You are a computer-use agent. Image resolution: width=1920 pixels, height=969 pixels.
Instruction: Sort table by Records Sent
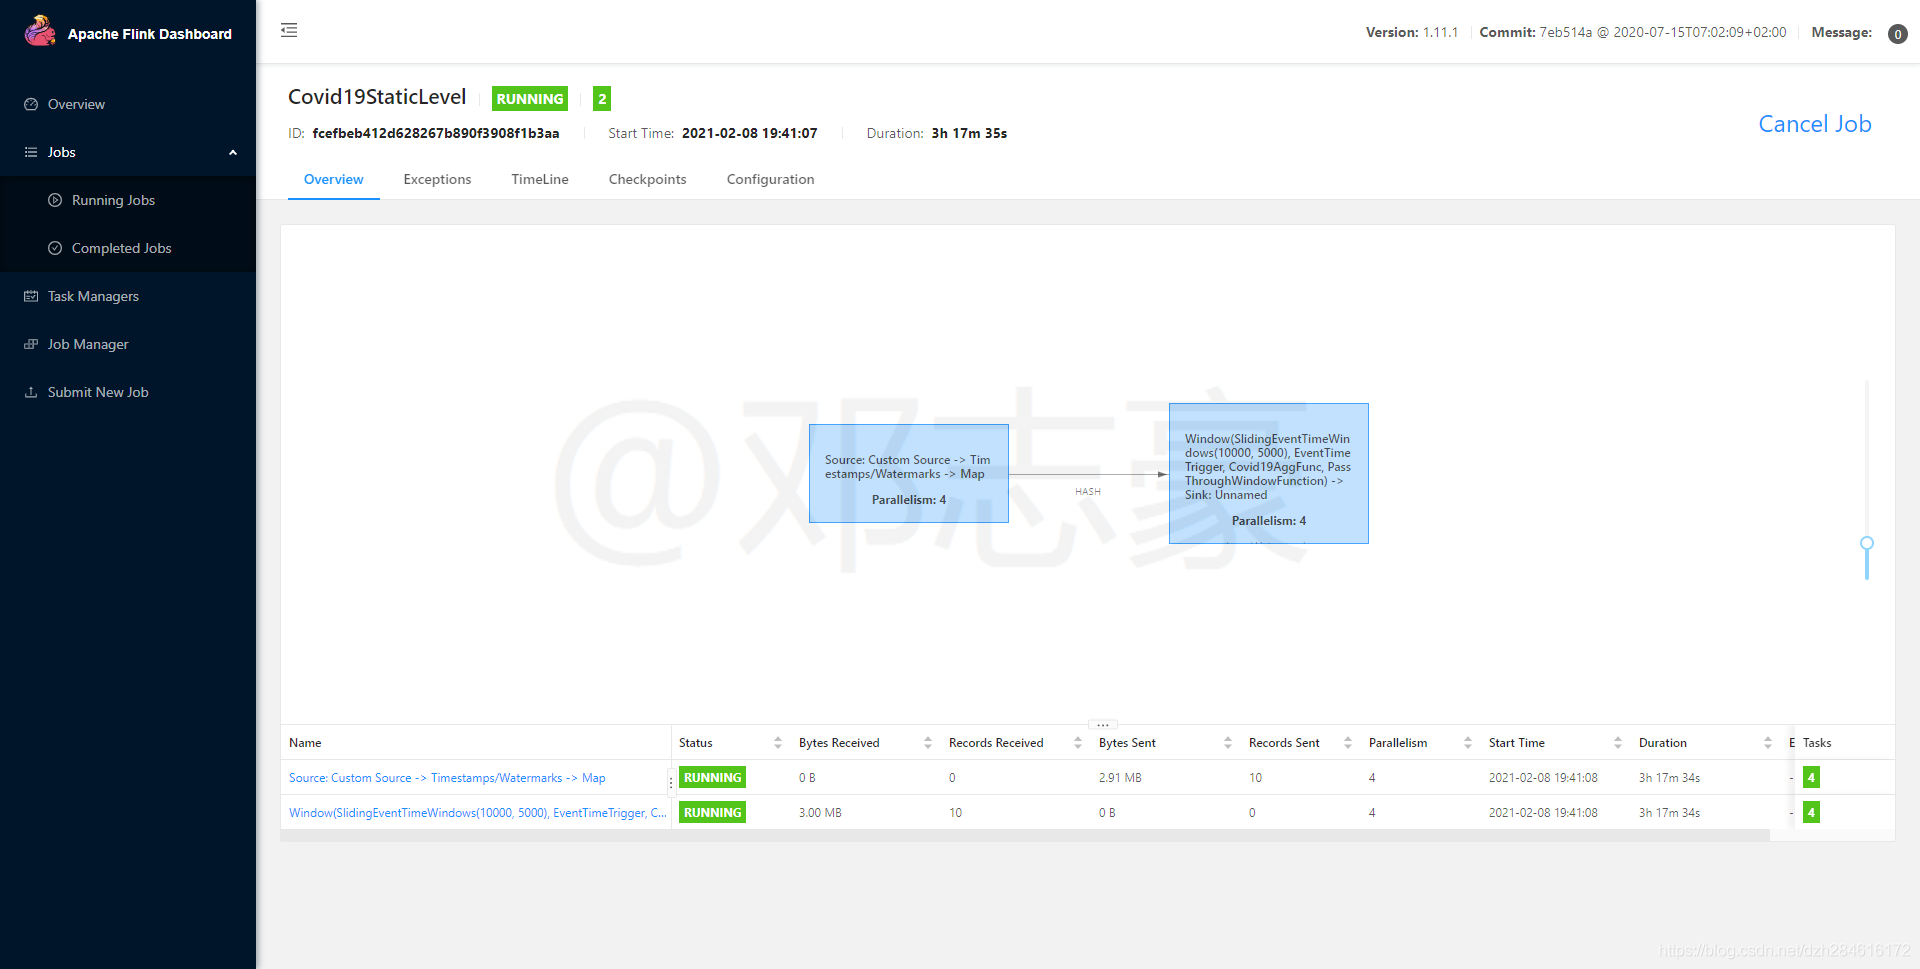(x=1348, y=743)
